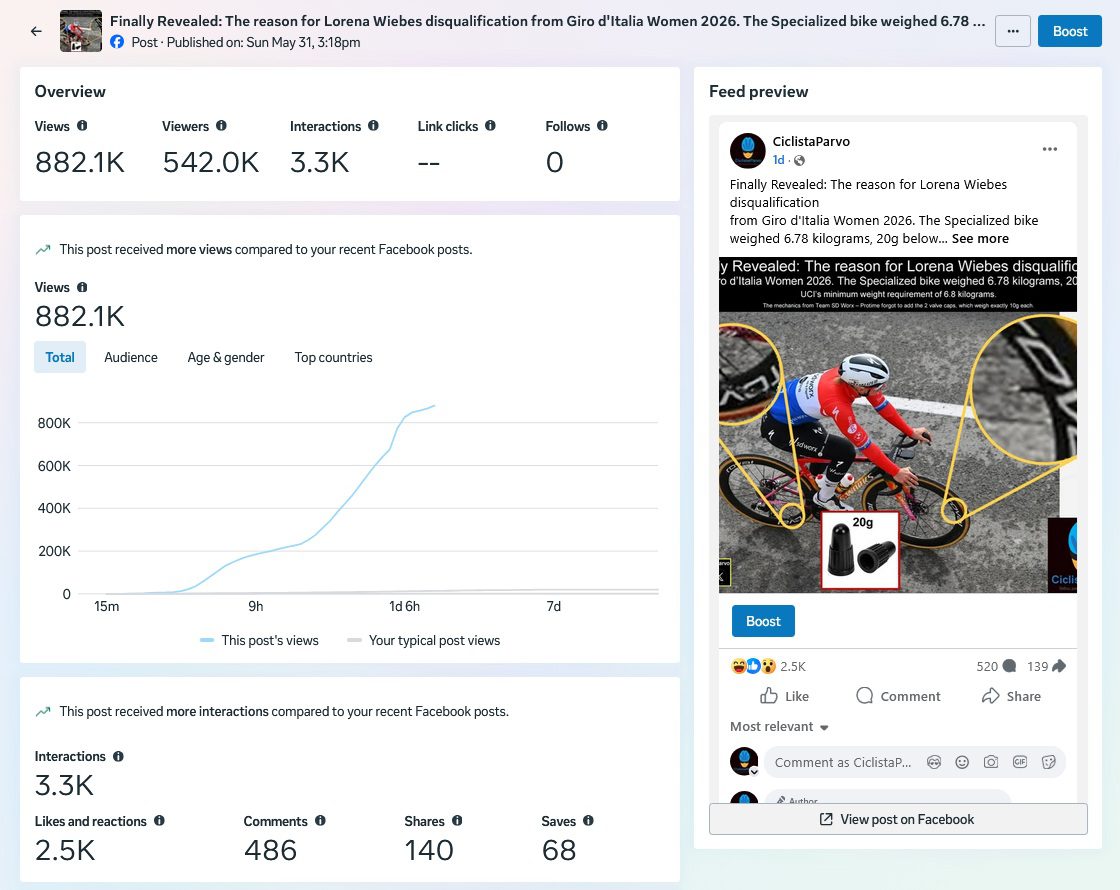Open the CiclistaParvo page name link

click(x=811, y=141)
